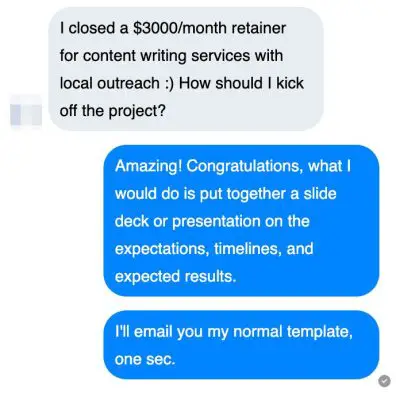Viewport: 396px width, 400px height.
Task: Click 'I closed a' at message start
Action: click(x=94, y=28)
